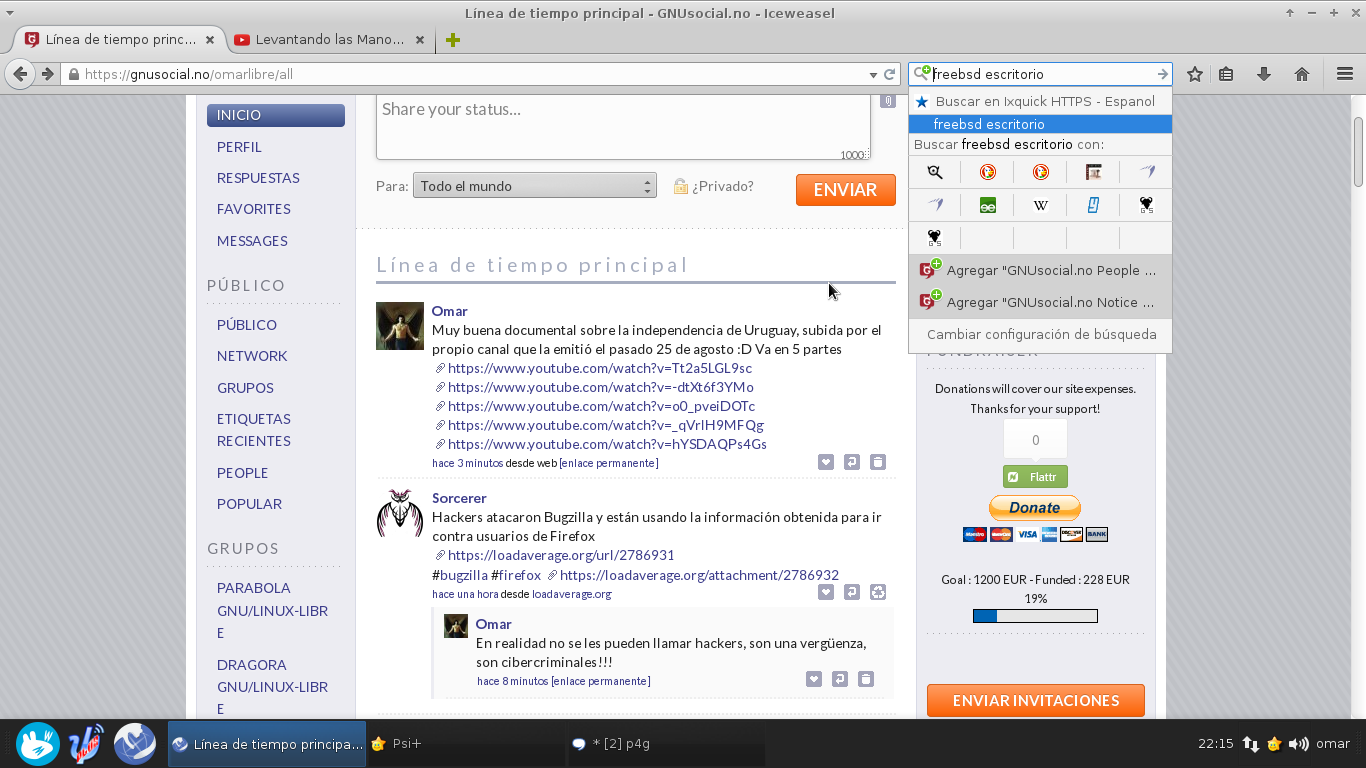This screenshot has width=1366, height=768.
Task: Open 'Cambiar configuración de búsqueda'
Action: pyautogui.click(x=1040, y=335)
